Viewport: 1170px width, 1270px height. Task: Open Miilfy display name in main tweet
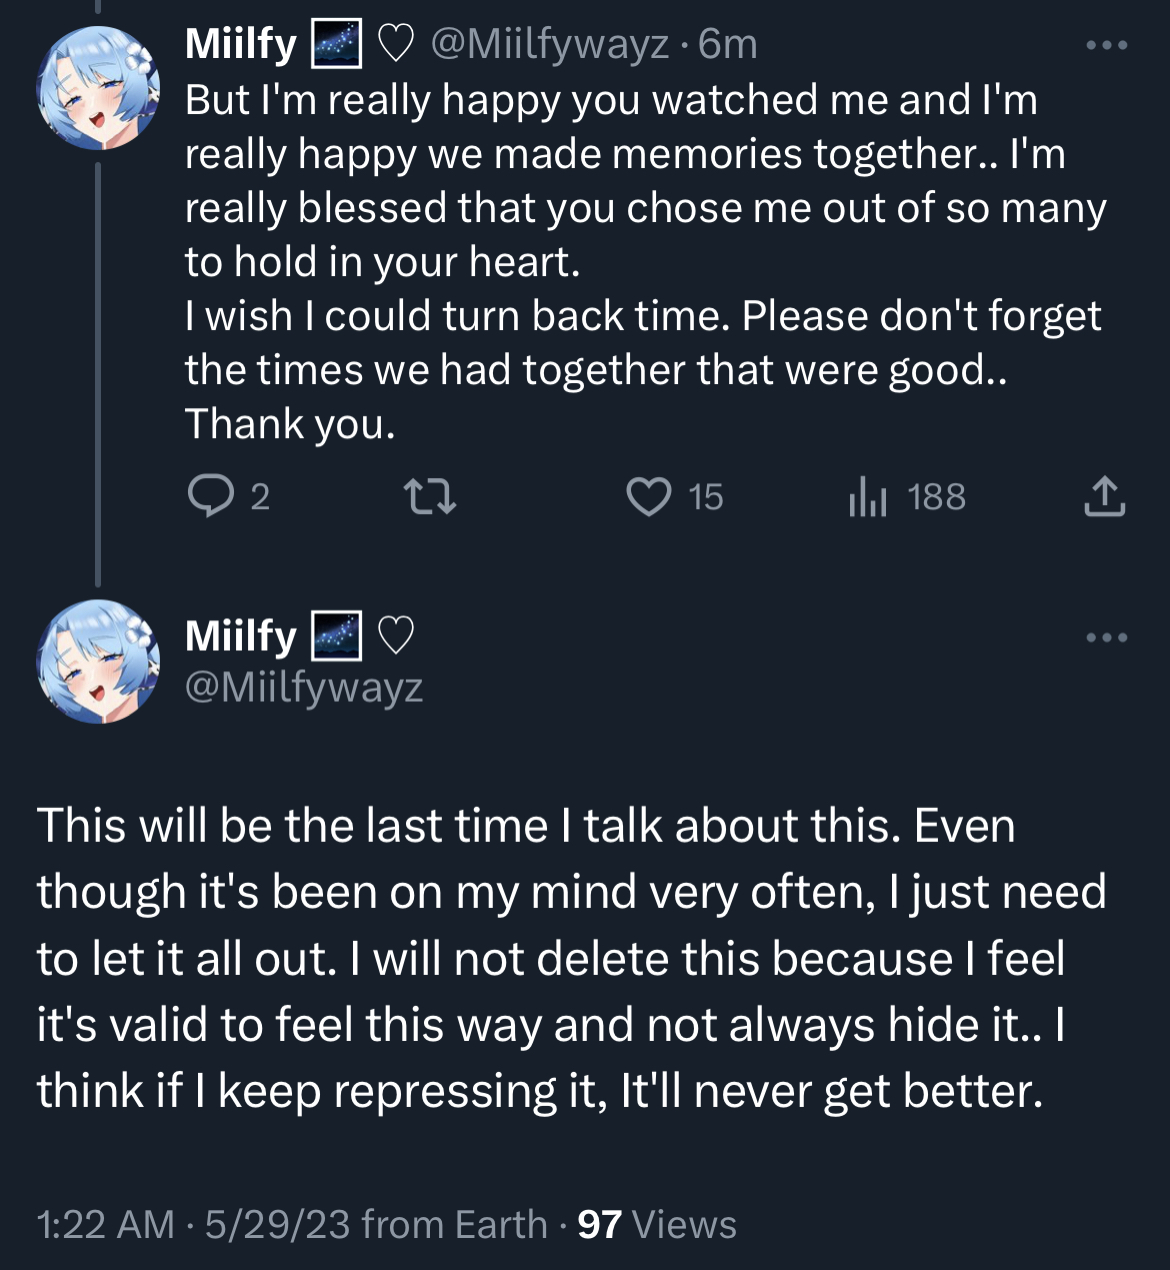(x=241, y=636)
